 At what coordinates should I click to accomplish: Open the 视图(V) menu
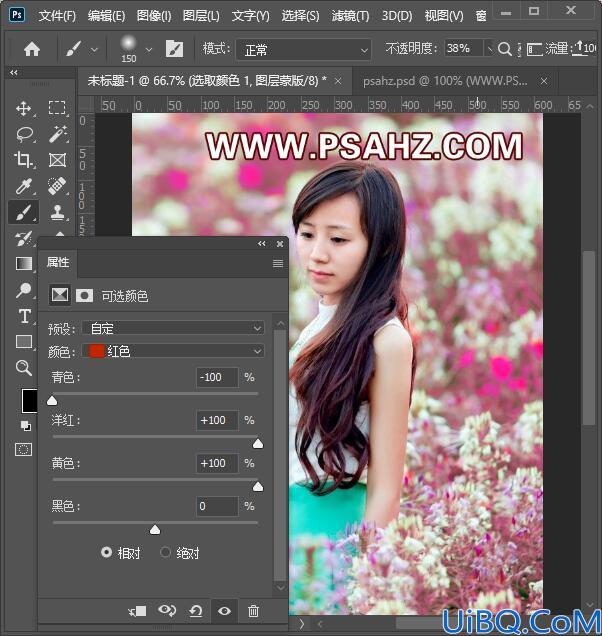pyautogui.click(x=444, y=16)
